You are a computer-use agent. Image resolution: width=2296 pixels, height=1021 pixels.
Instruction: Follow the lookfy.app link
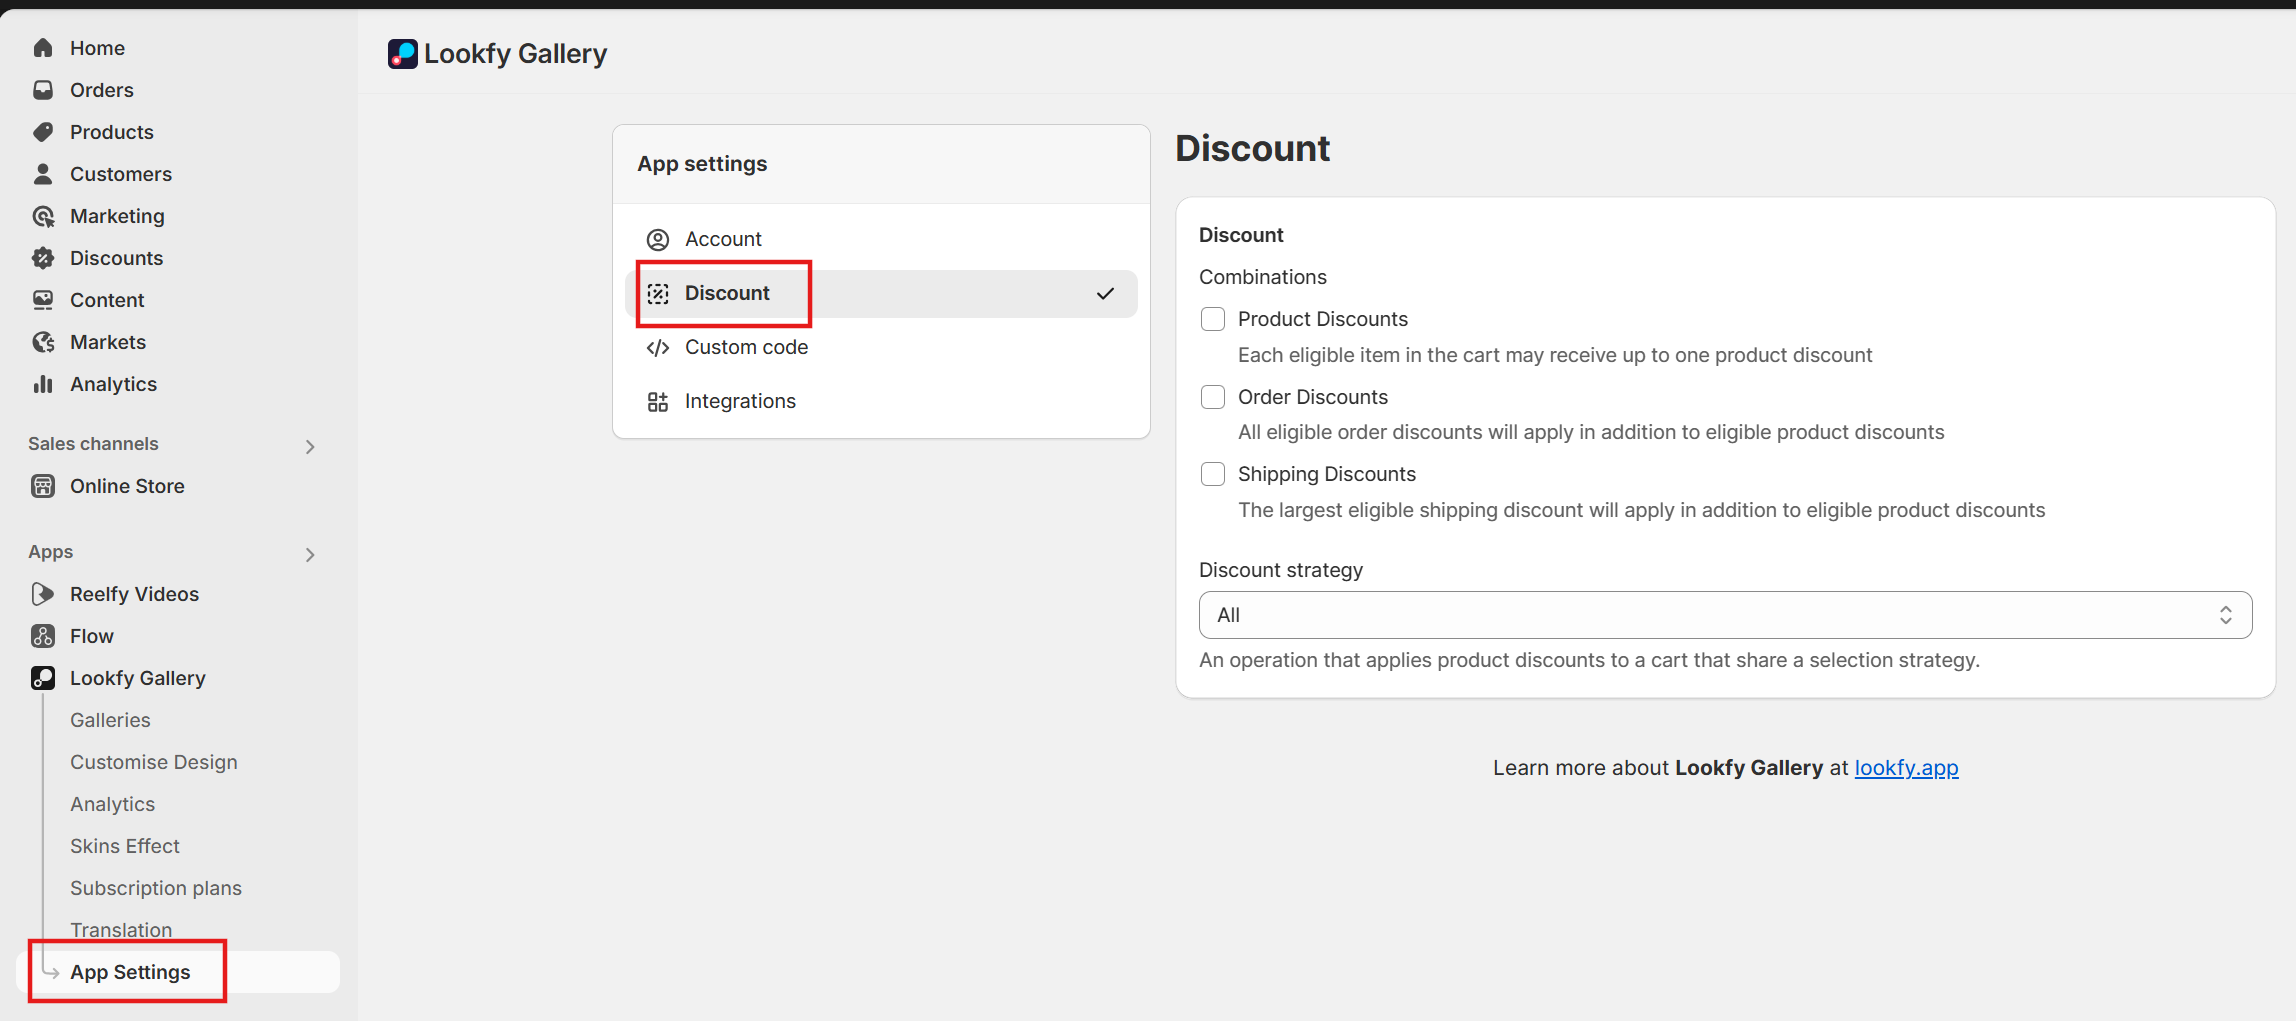1906,768
